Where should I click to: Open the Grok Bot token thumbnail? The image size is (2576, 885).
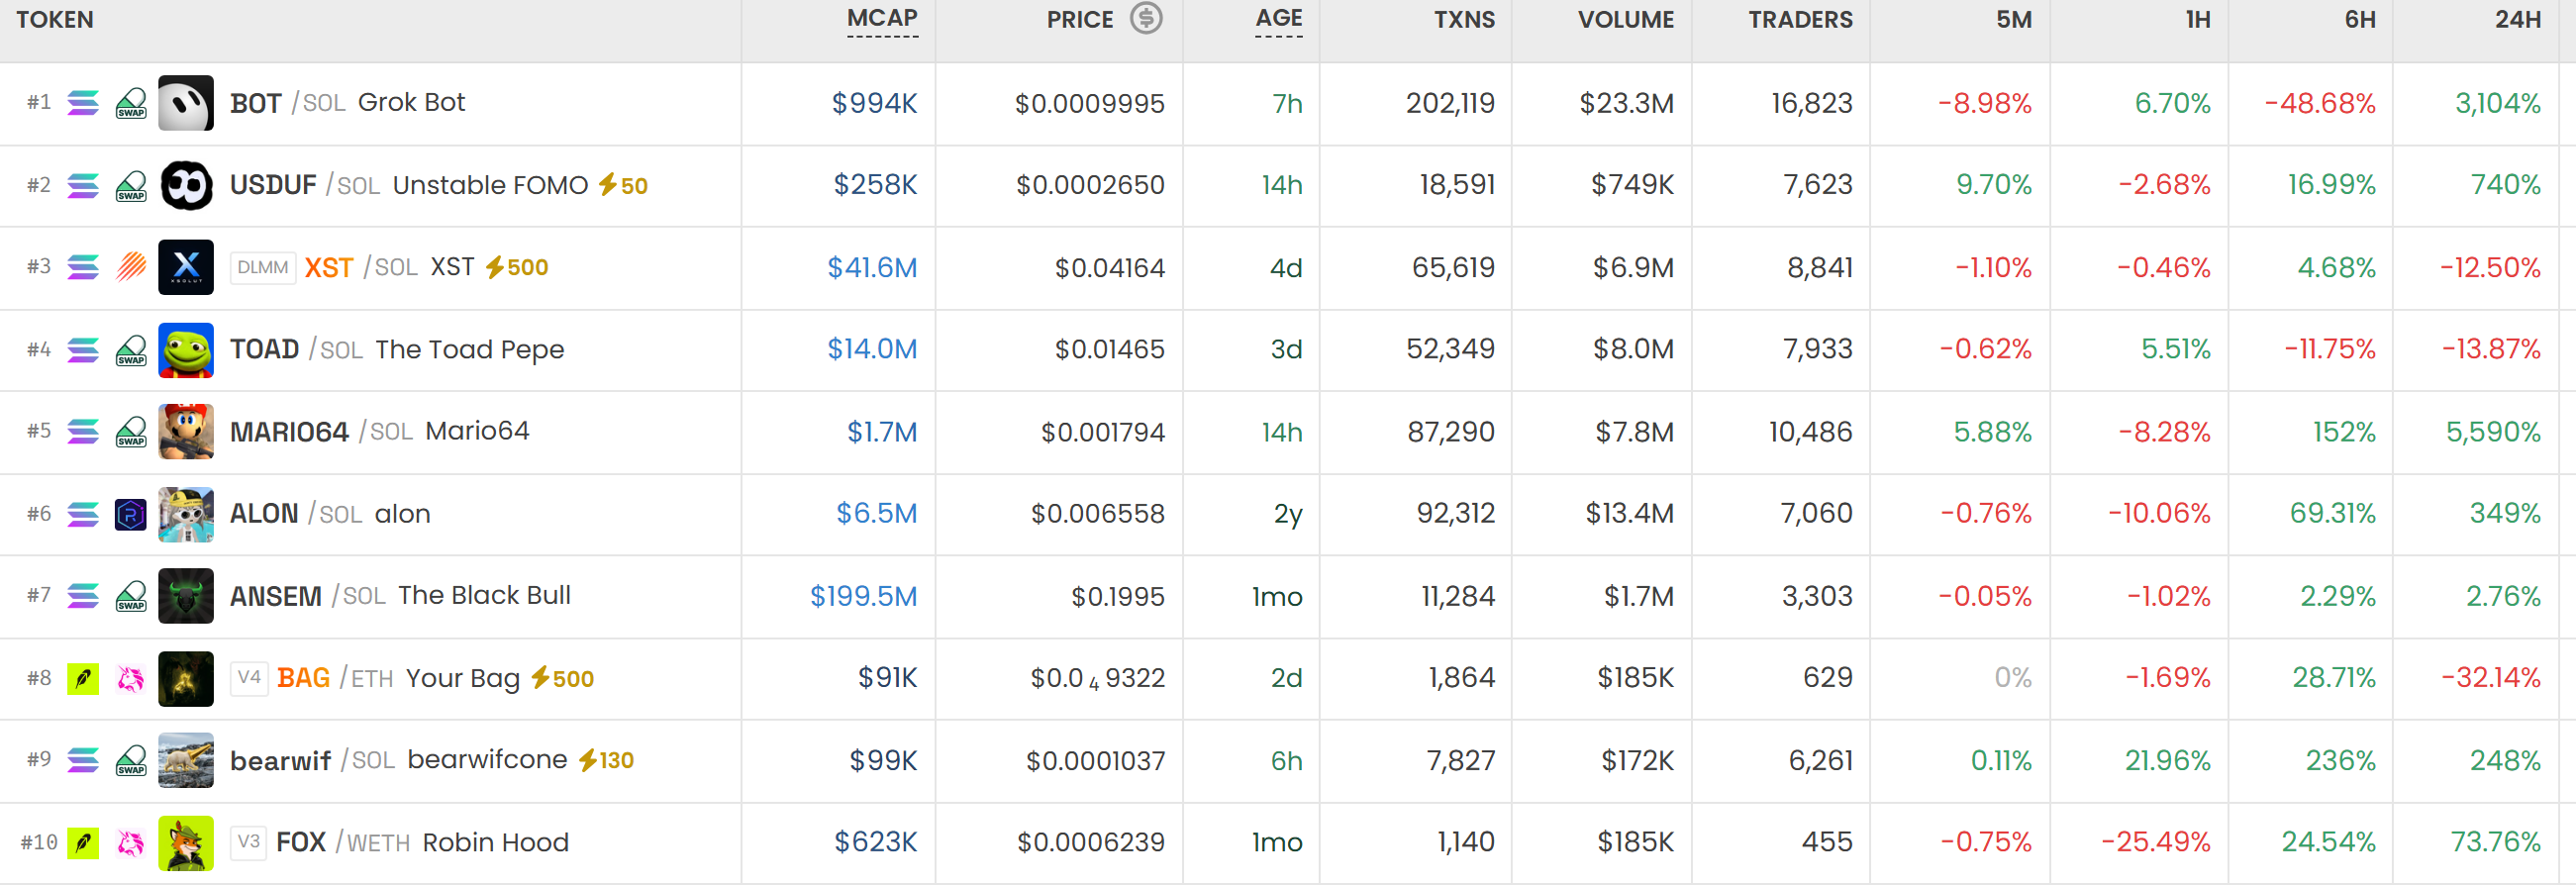pyautogui.click(x=186, y=103)
